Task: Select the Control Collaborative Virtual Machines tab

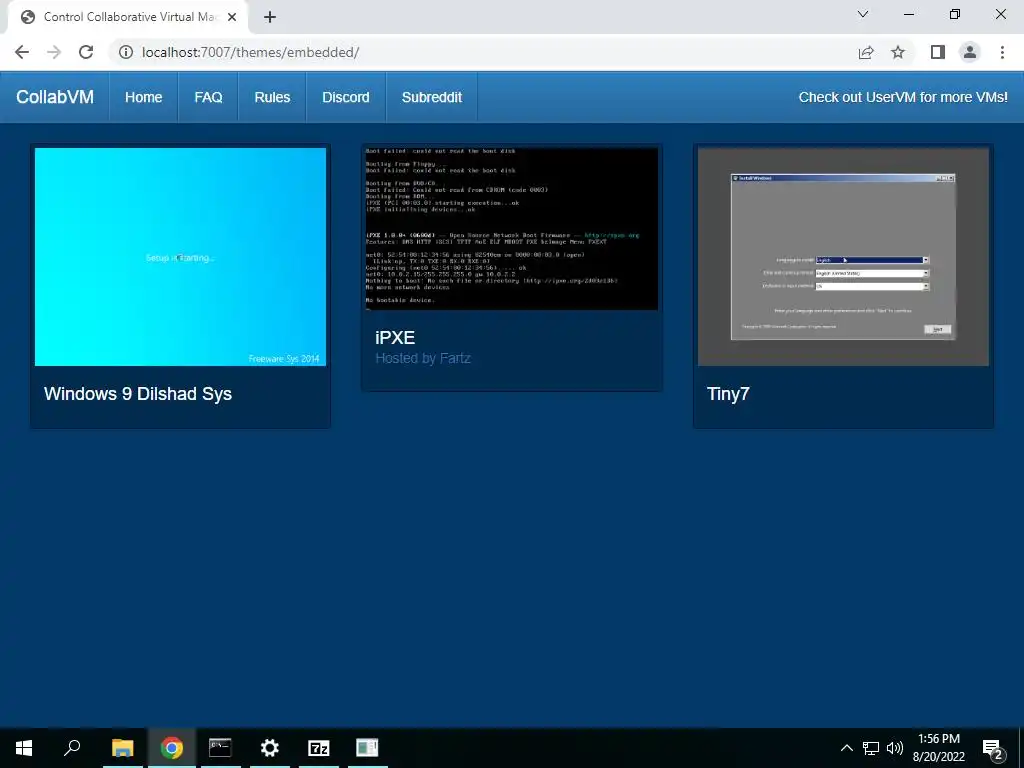Action: click(129, 17)
